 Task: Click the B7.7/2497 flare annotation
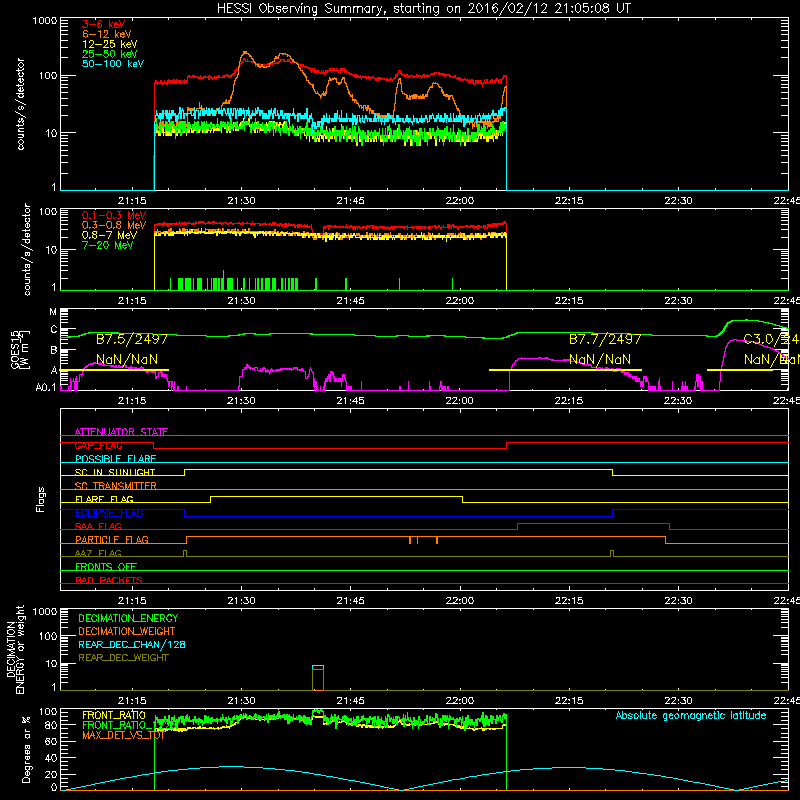pyautogui.click(x=605, y=340)
